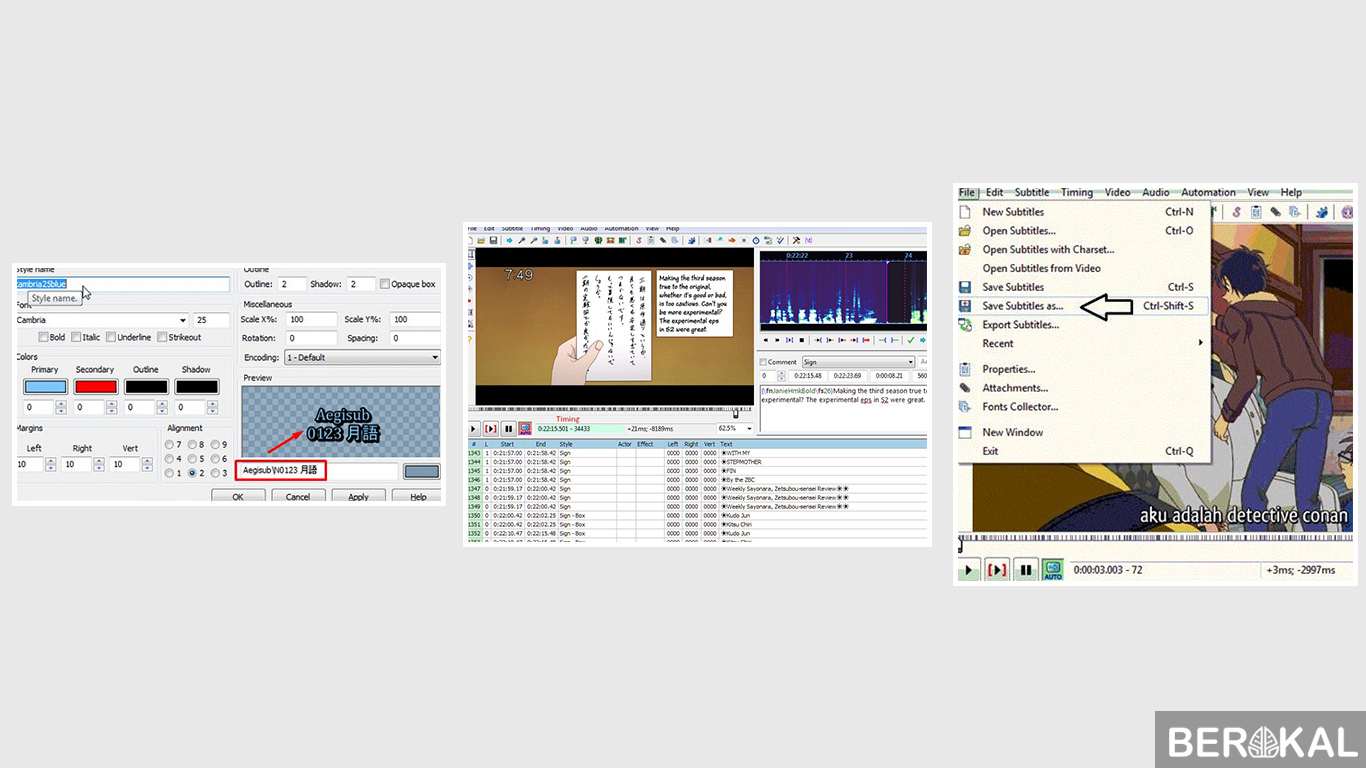Screen dimensions: 1366x768
Task: Step the Vert margin spinner
Action: pos(147,464)
